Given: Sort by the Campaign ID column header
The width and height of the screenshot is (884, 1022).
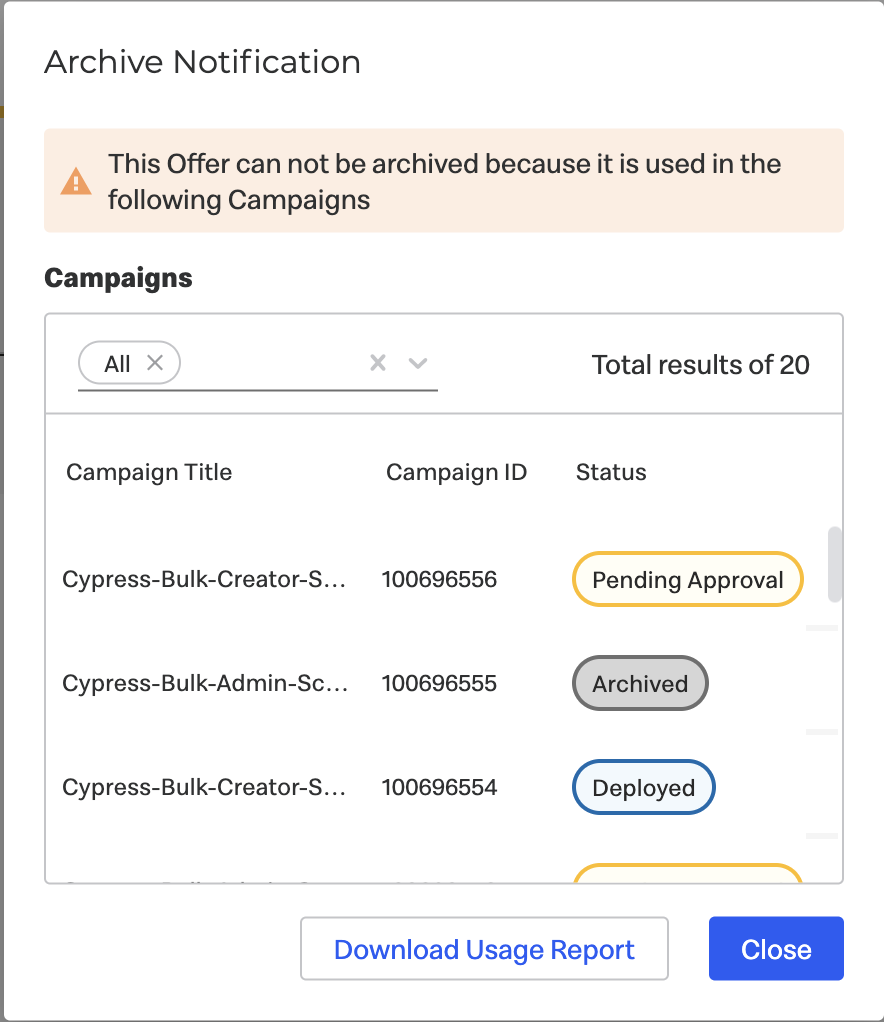Looking at the screenshot, I should click(456, 472).
